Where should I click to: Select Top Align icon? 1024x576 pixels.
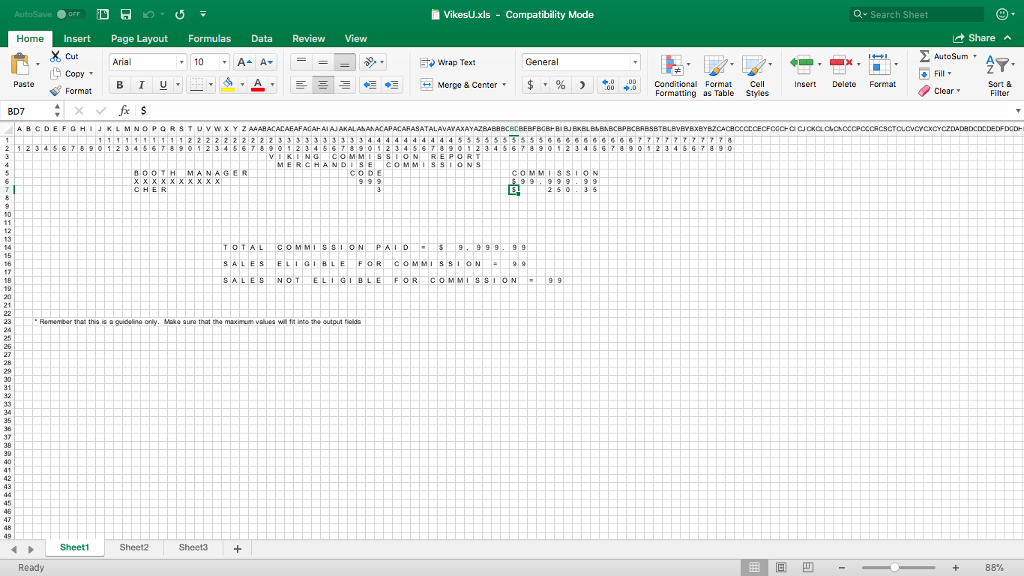(x=301, y=62)
